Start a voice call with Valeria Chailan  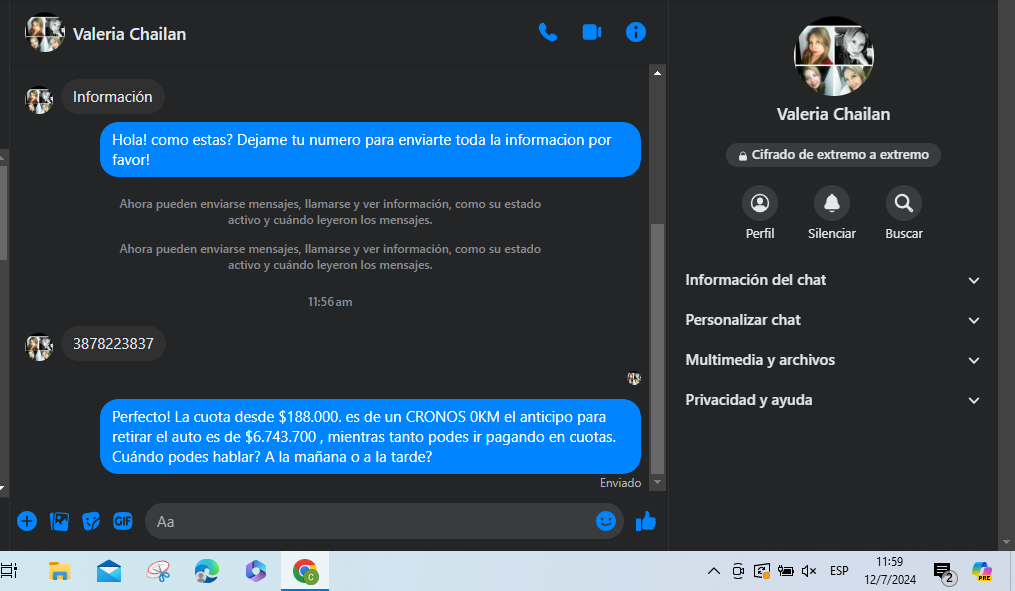point(547,32)
